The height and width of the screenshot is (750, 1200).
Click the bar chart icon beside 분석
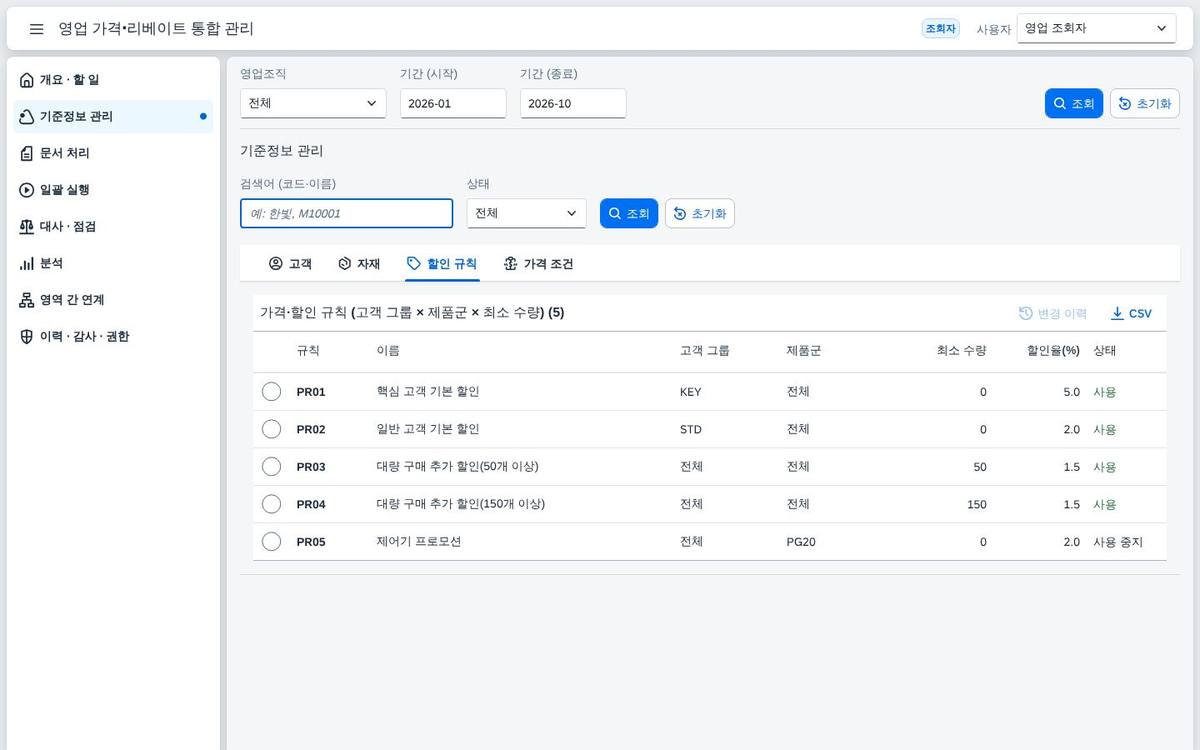pyautogui.click(x=27, y=263)
